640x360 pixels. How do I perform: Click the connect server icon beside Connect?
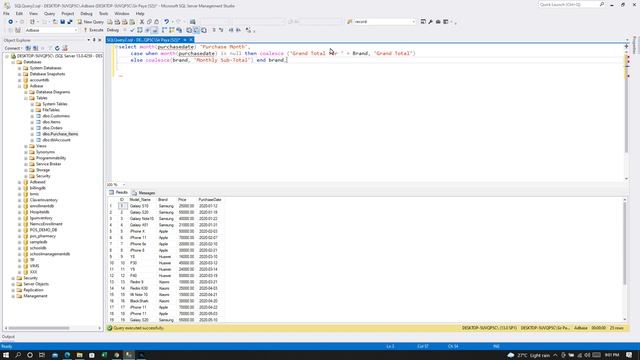point(28,48)
